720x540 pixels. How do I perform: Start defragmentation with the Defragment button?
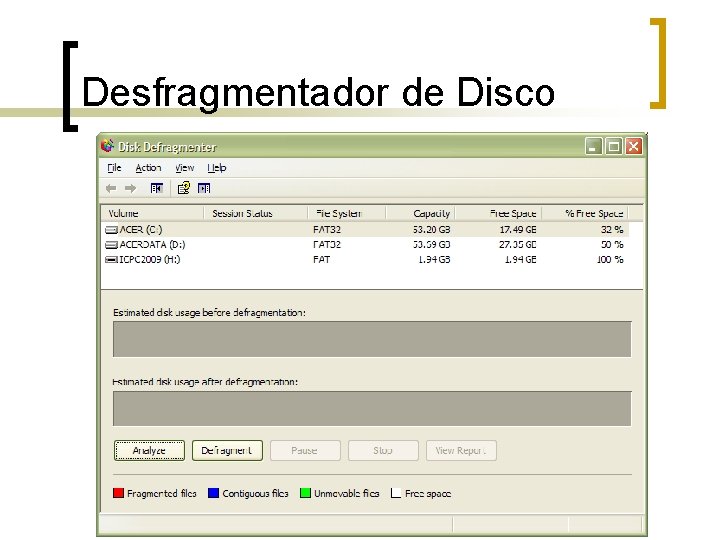click(227, 450)
